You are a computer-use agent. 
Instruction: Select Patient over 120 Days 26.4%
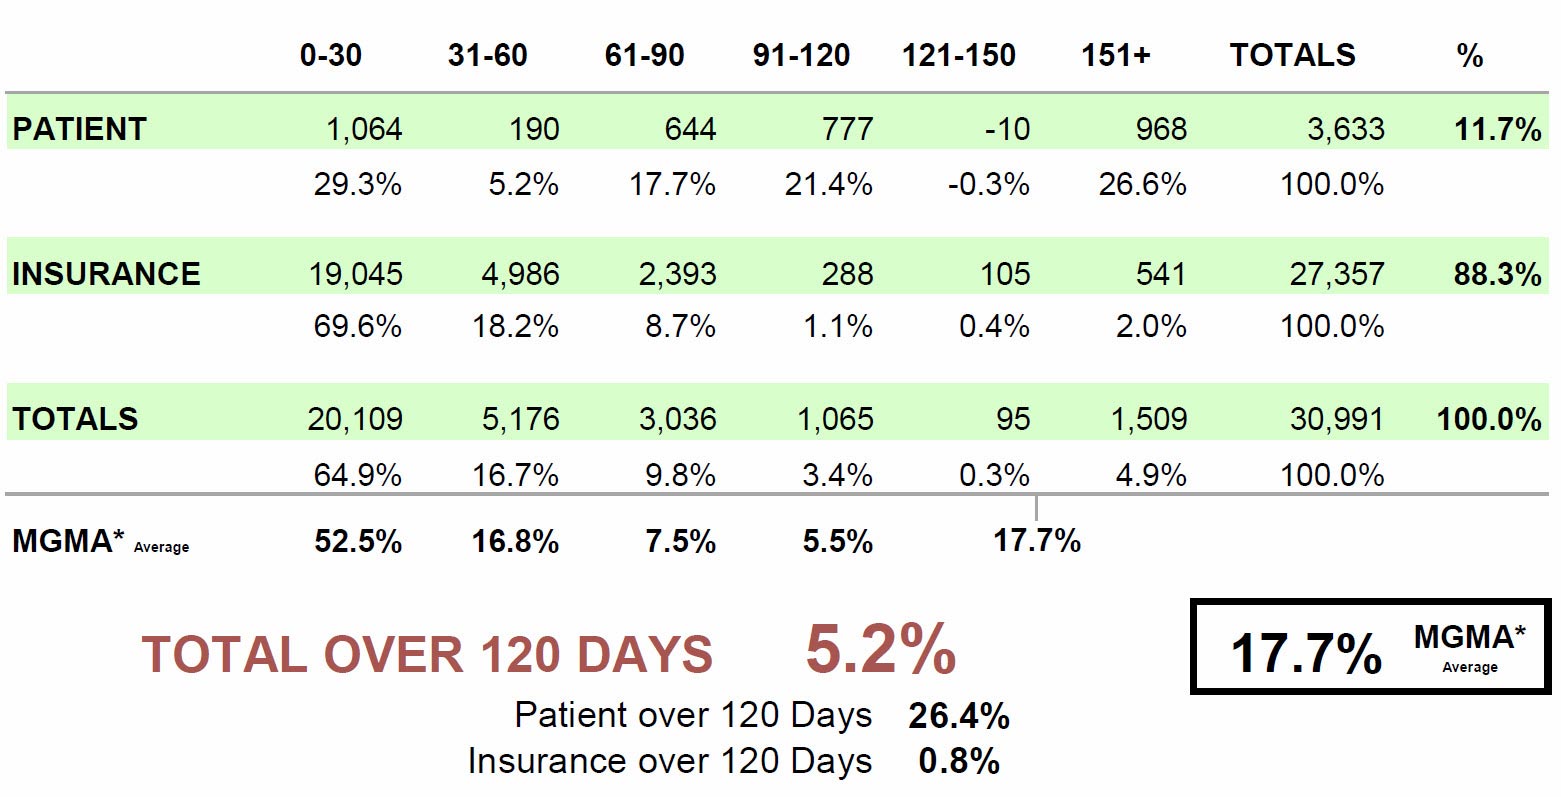pyautogui.click(x=959, y=716)
